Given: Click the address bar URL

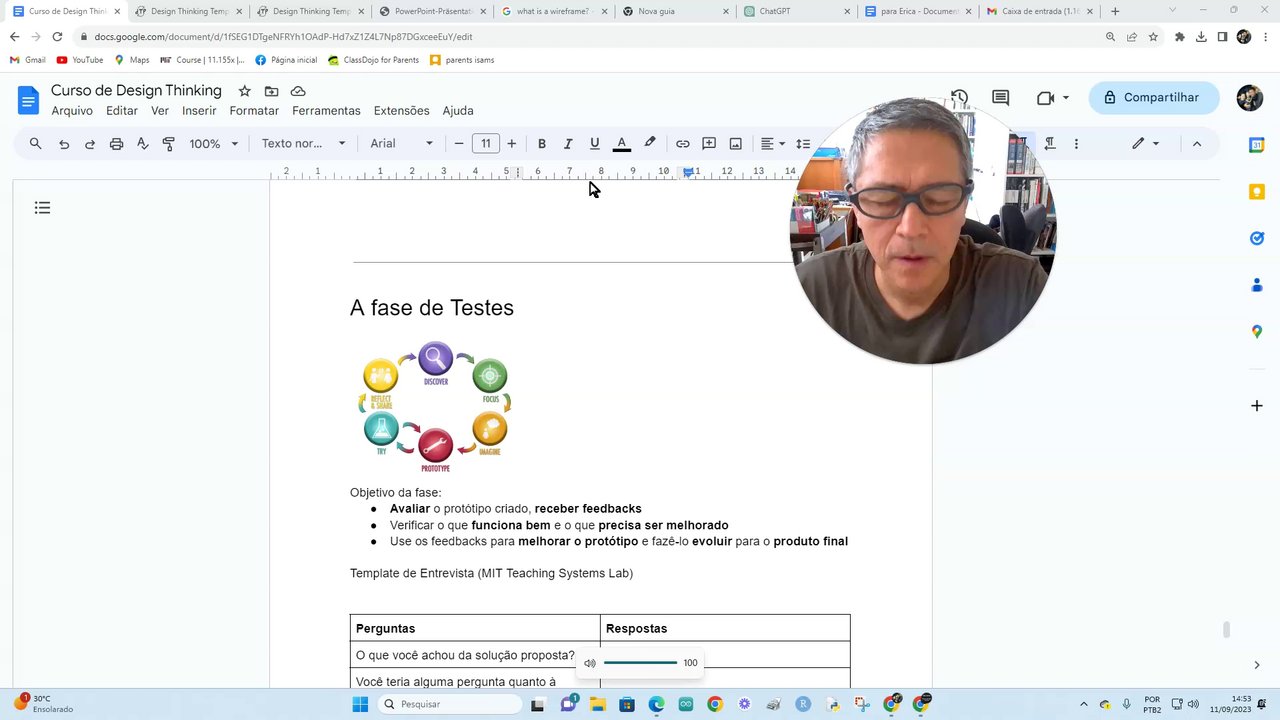Looking at the screenshot, I should (284, 37).
